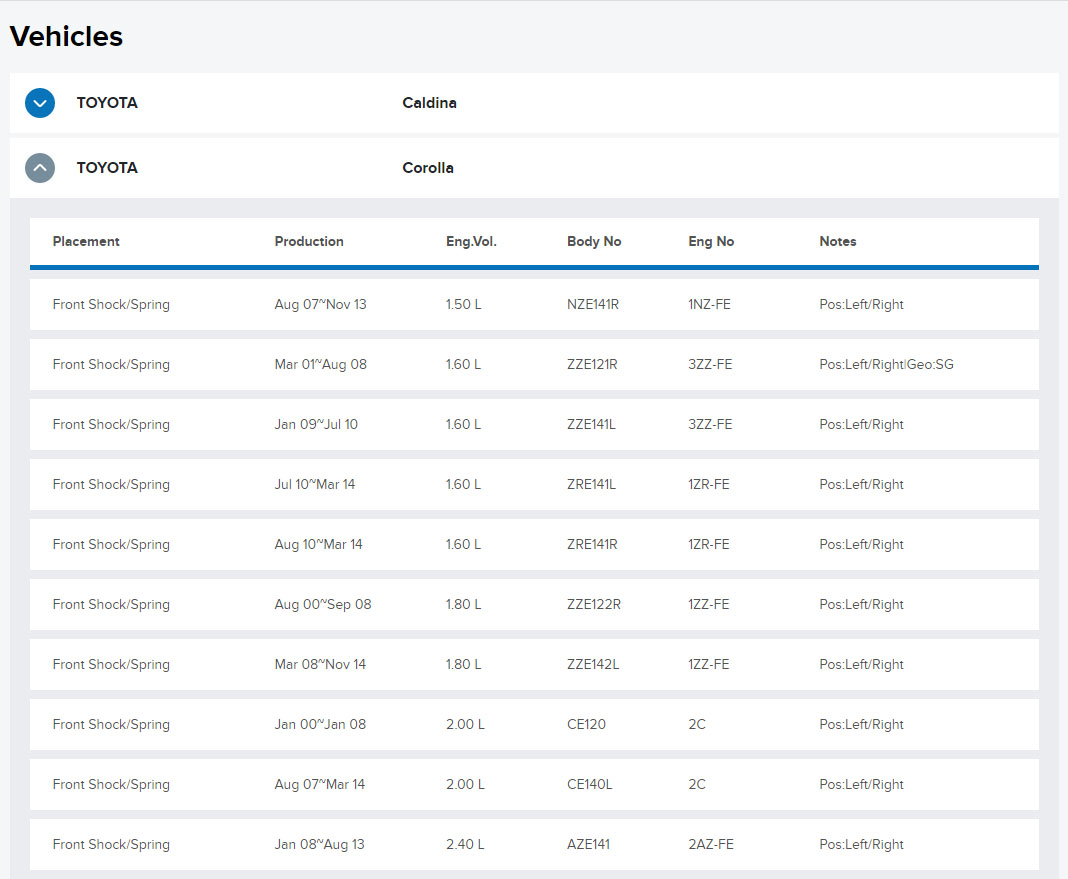The width and height of the screenshot is (1068, 879).
Task: Click production date Jan 08~Aug 13
Action: coord(319,844)
